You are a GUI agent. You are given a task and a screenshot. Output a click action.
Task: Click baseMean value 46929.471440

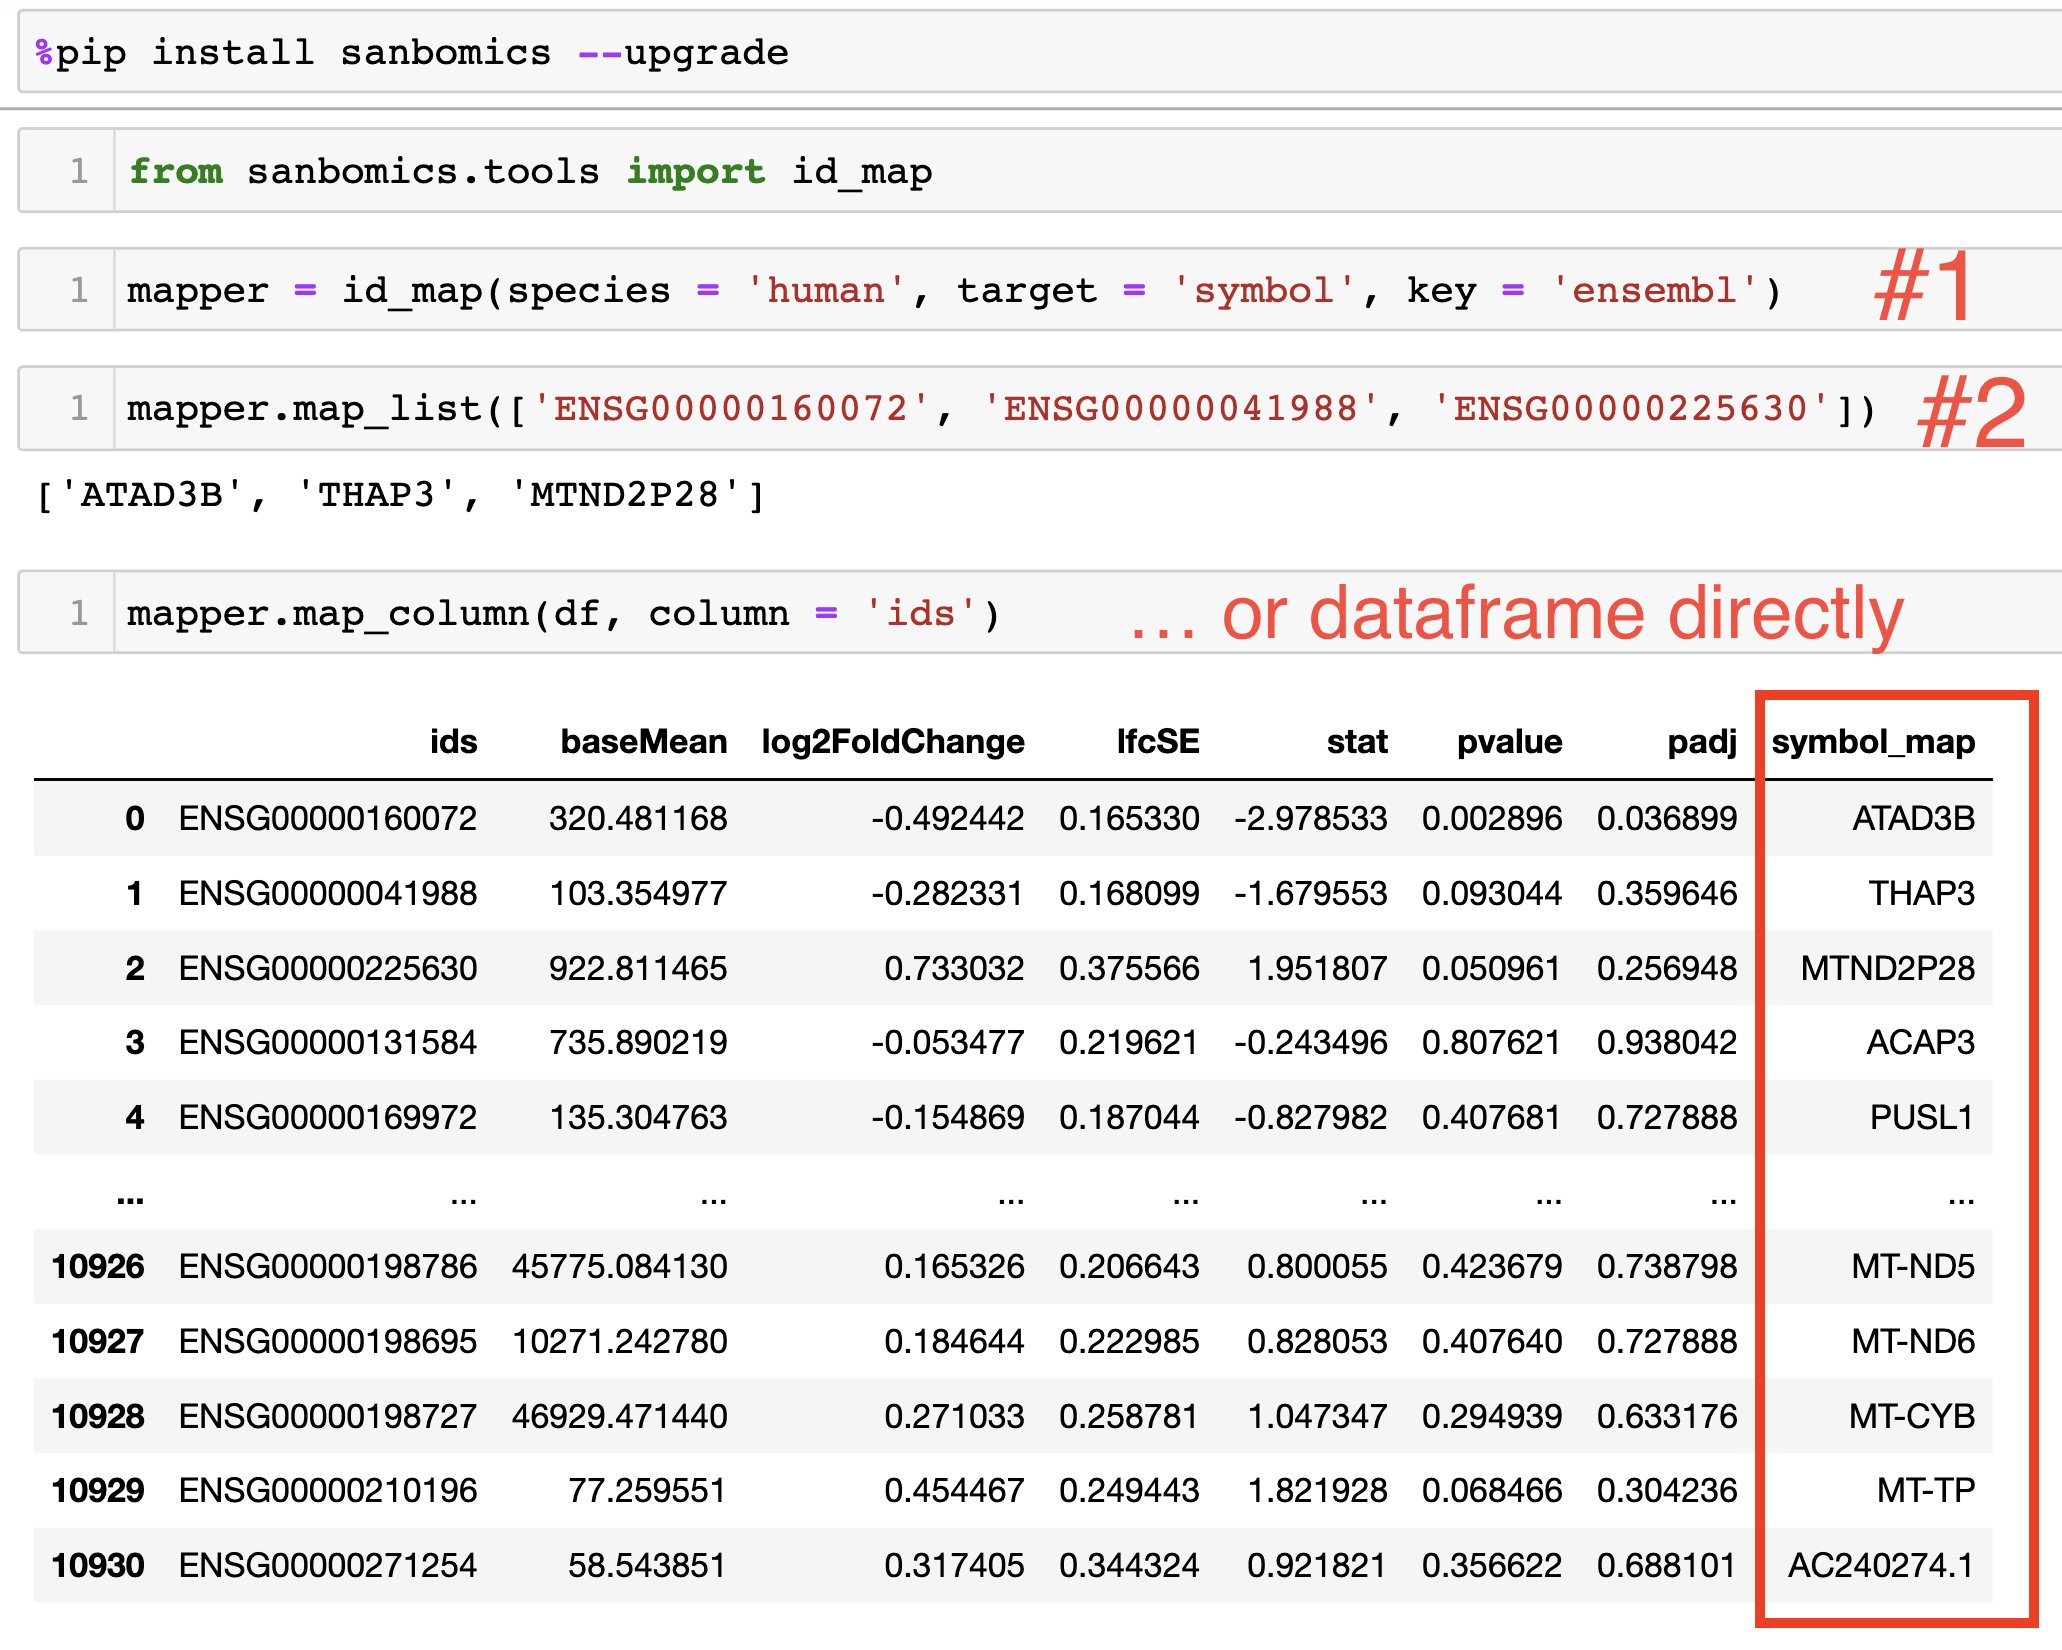click(x=619, y=1416)
